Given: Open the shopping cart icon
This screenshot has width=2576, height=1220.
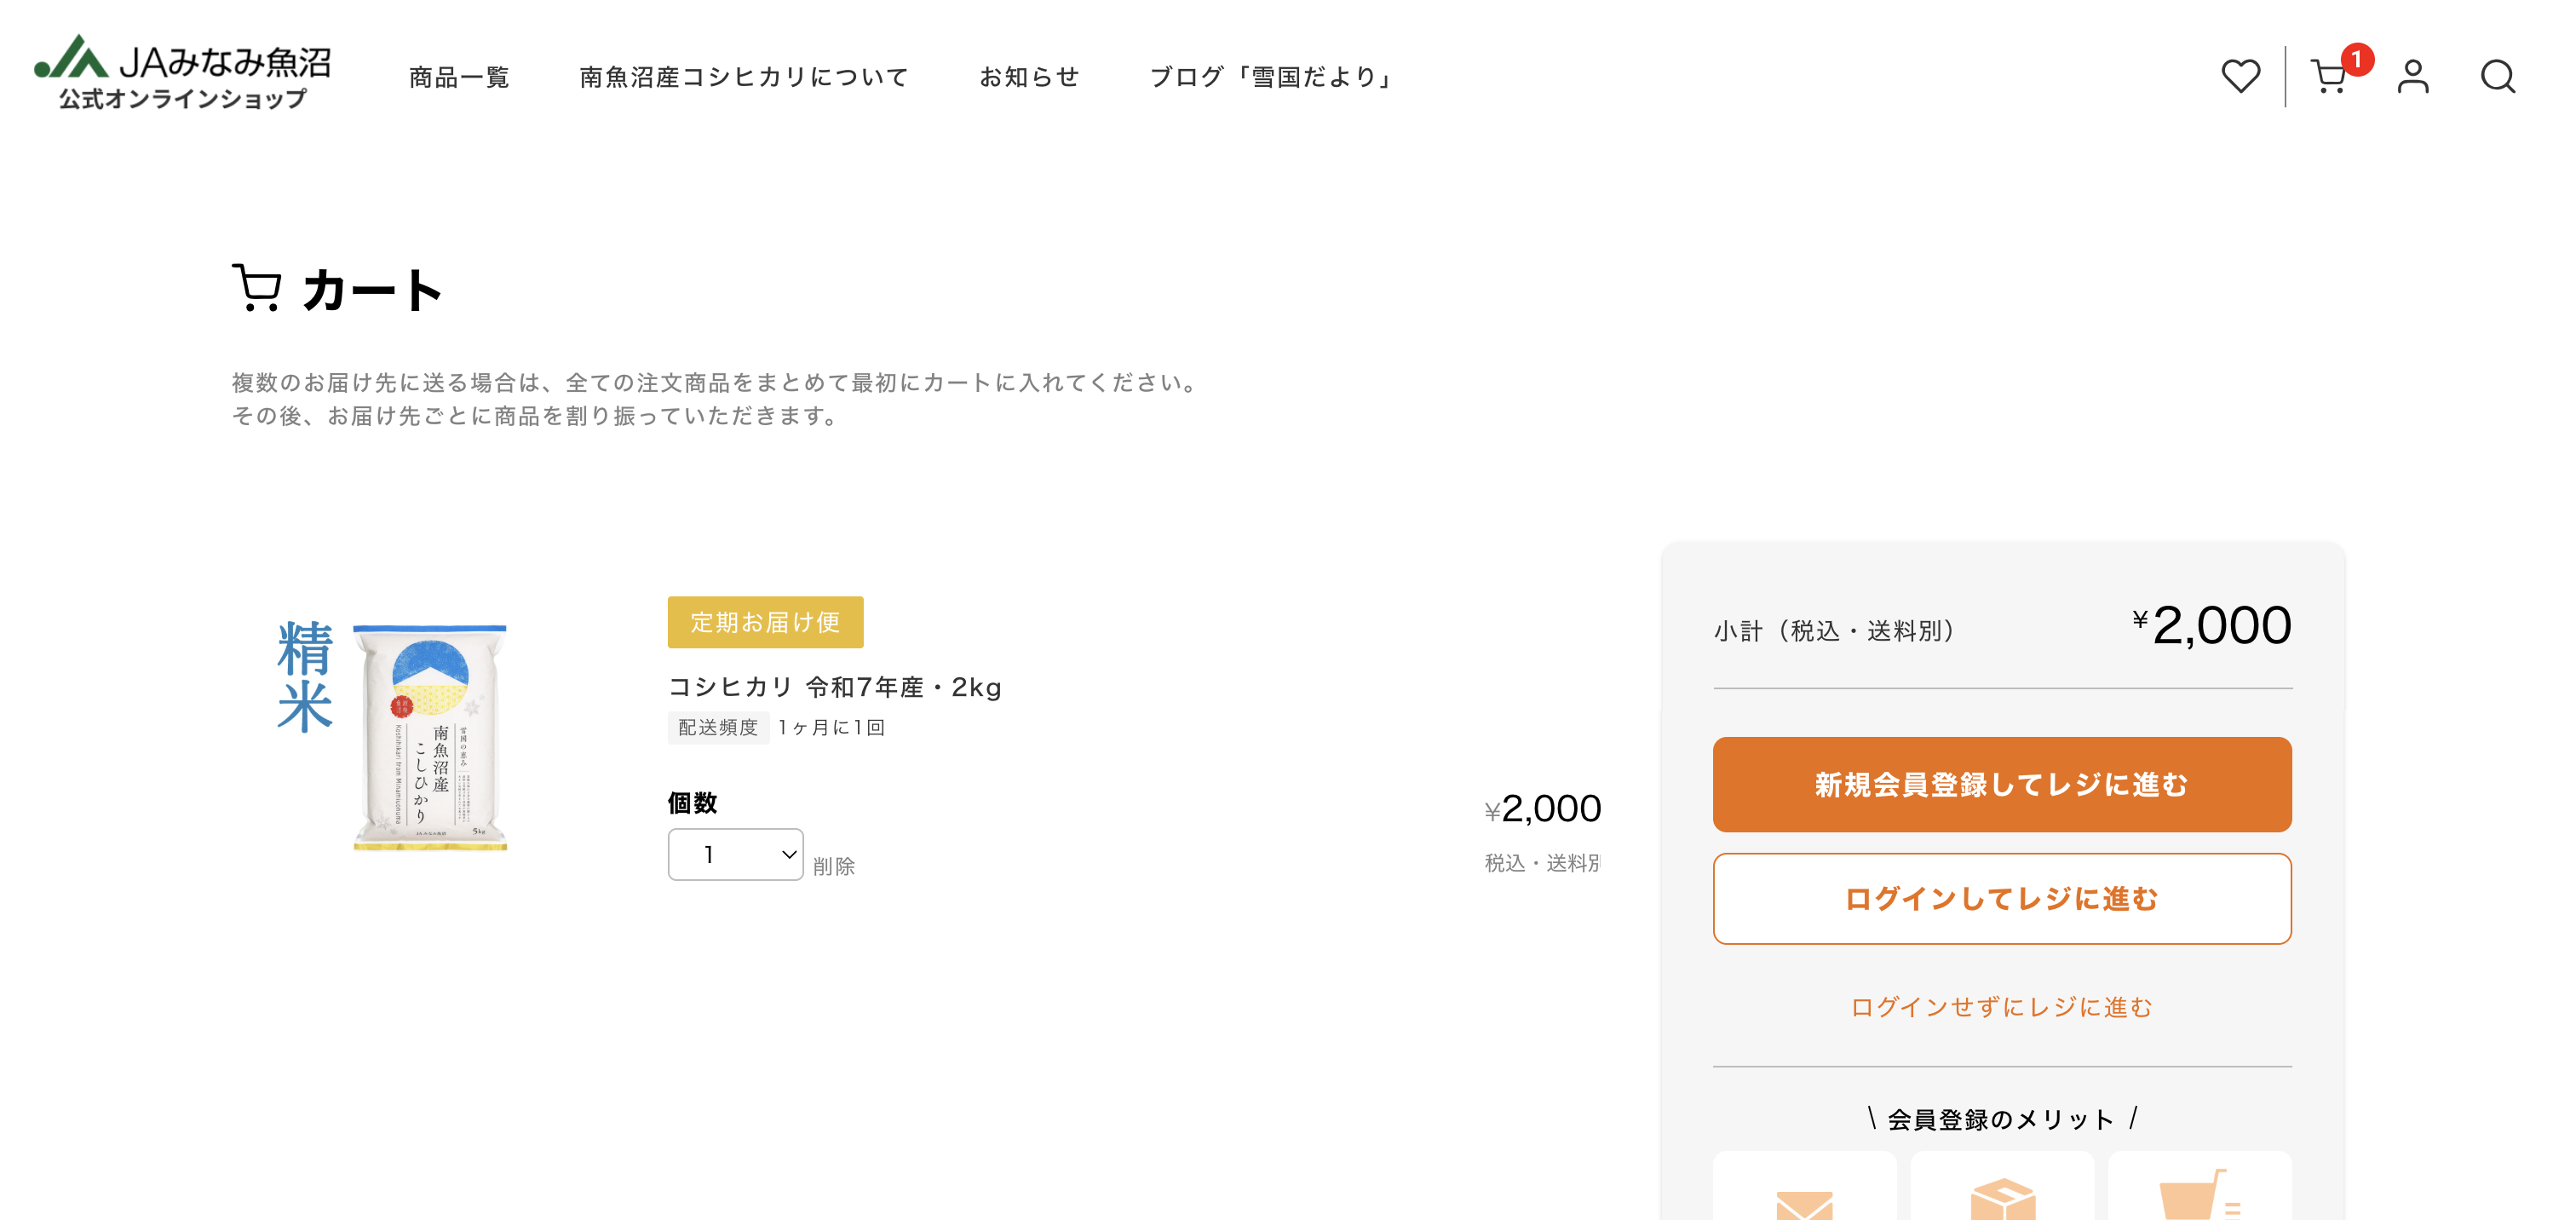Looking at the screenshot, I should pos(2330,76).
